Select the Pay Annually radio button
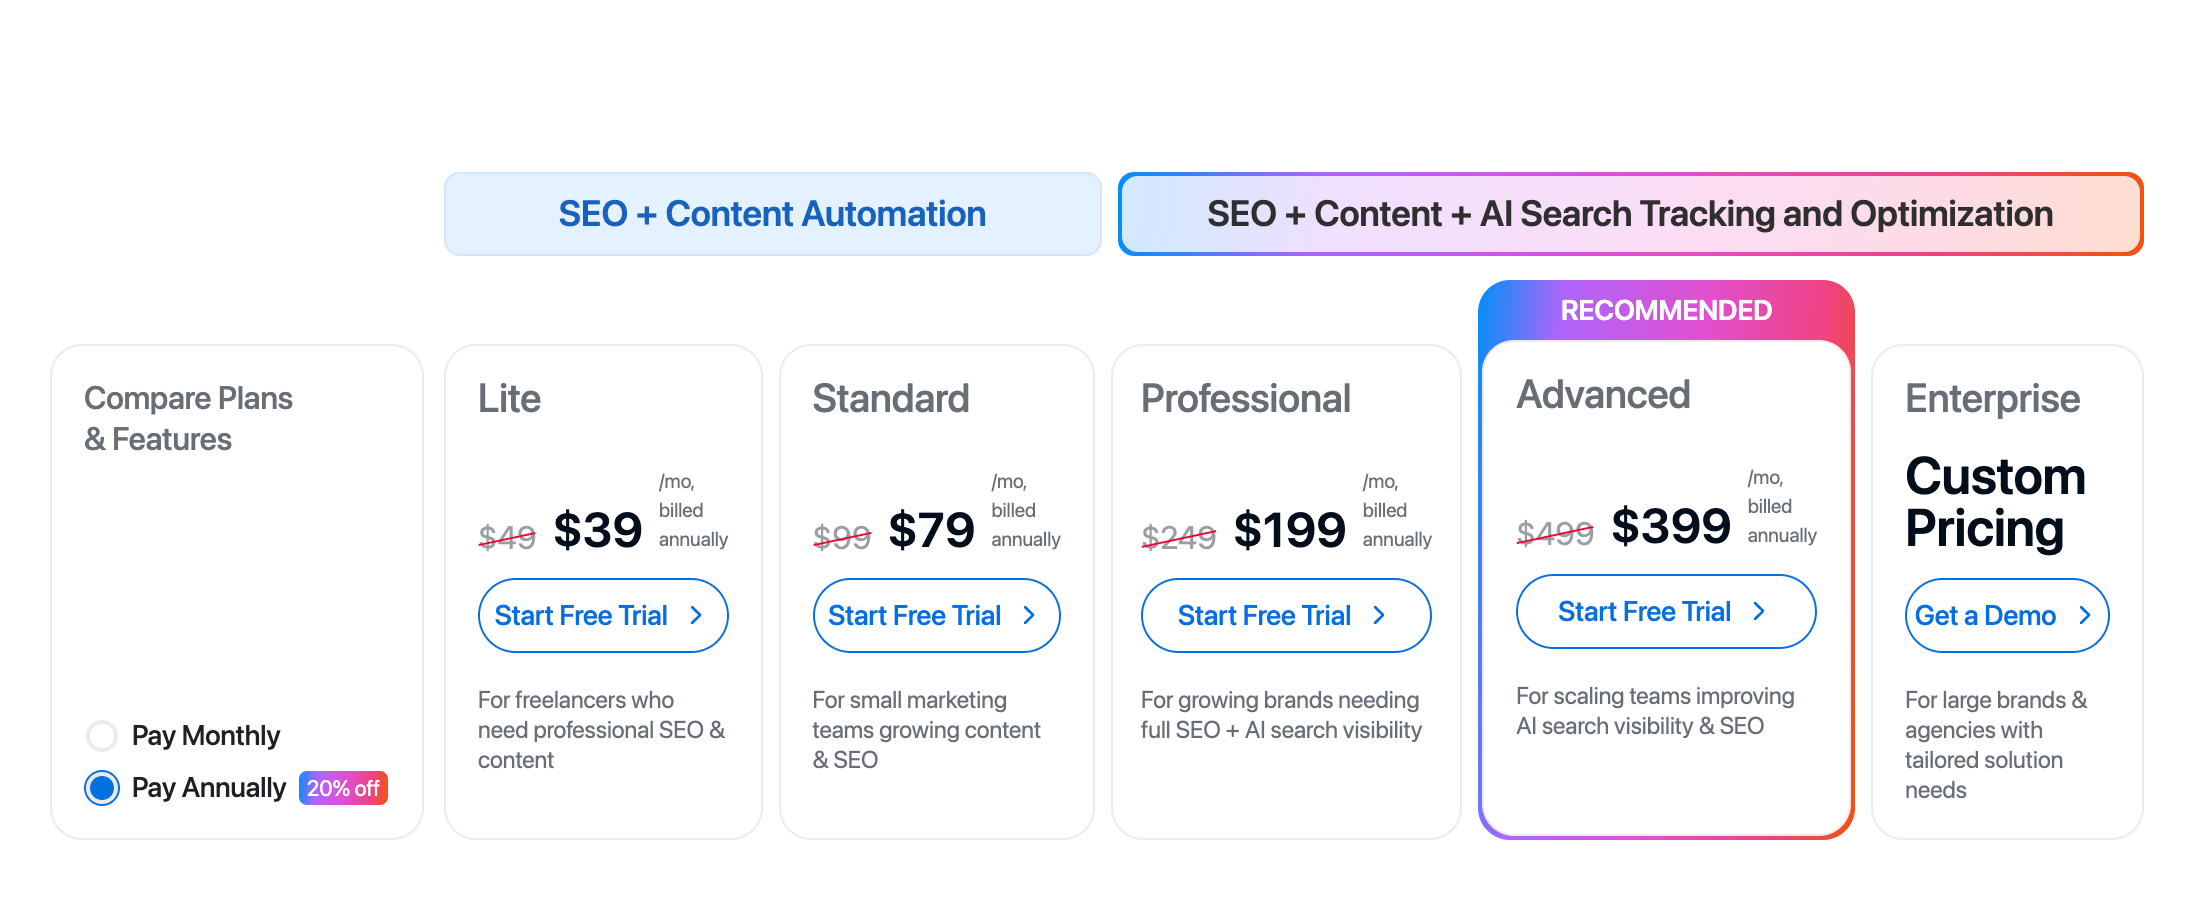Screen dimensions: 2208x922 [x=102, y=788]
